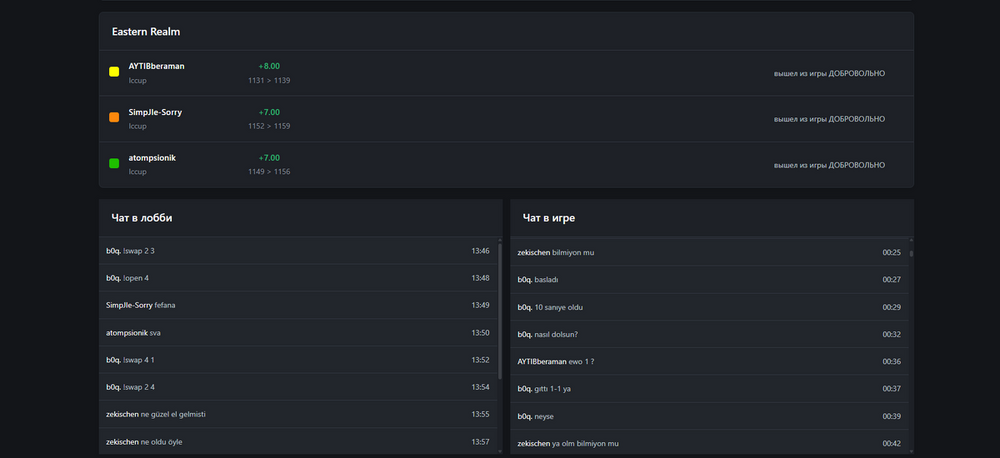The height and width of the screenshot is (458, 1000).
Task: Click the lobby chat vertical scrollbar
Action: (x=499, y=310)
